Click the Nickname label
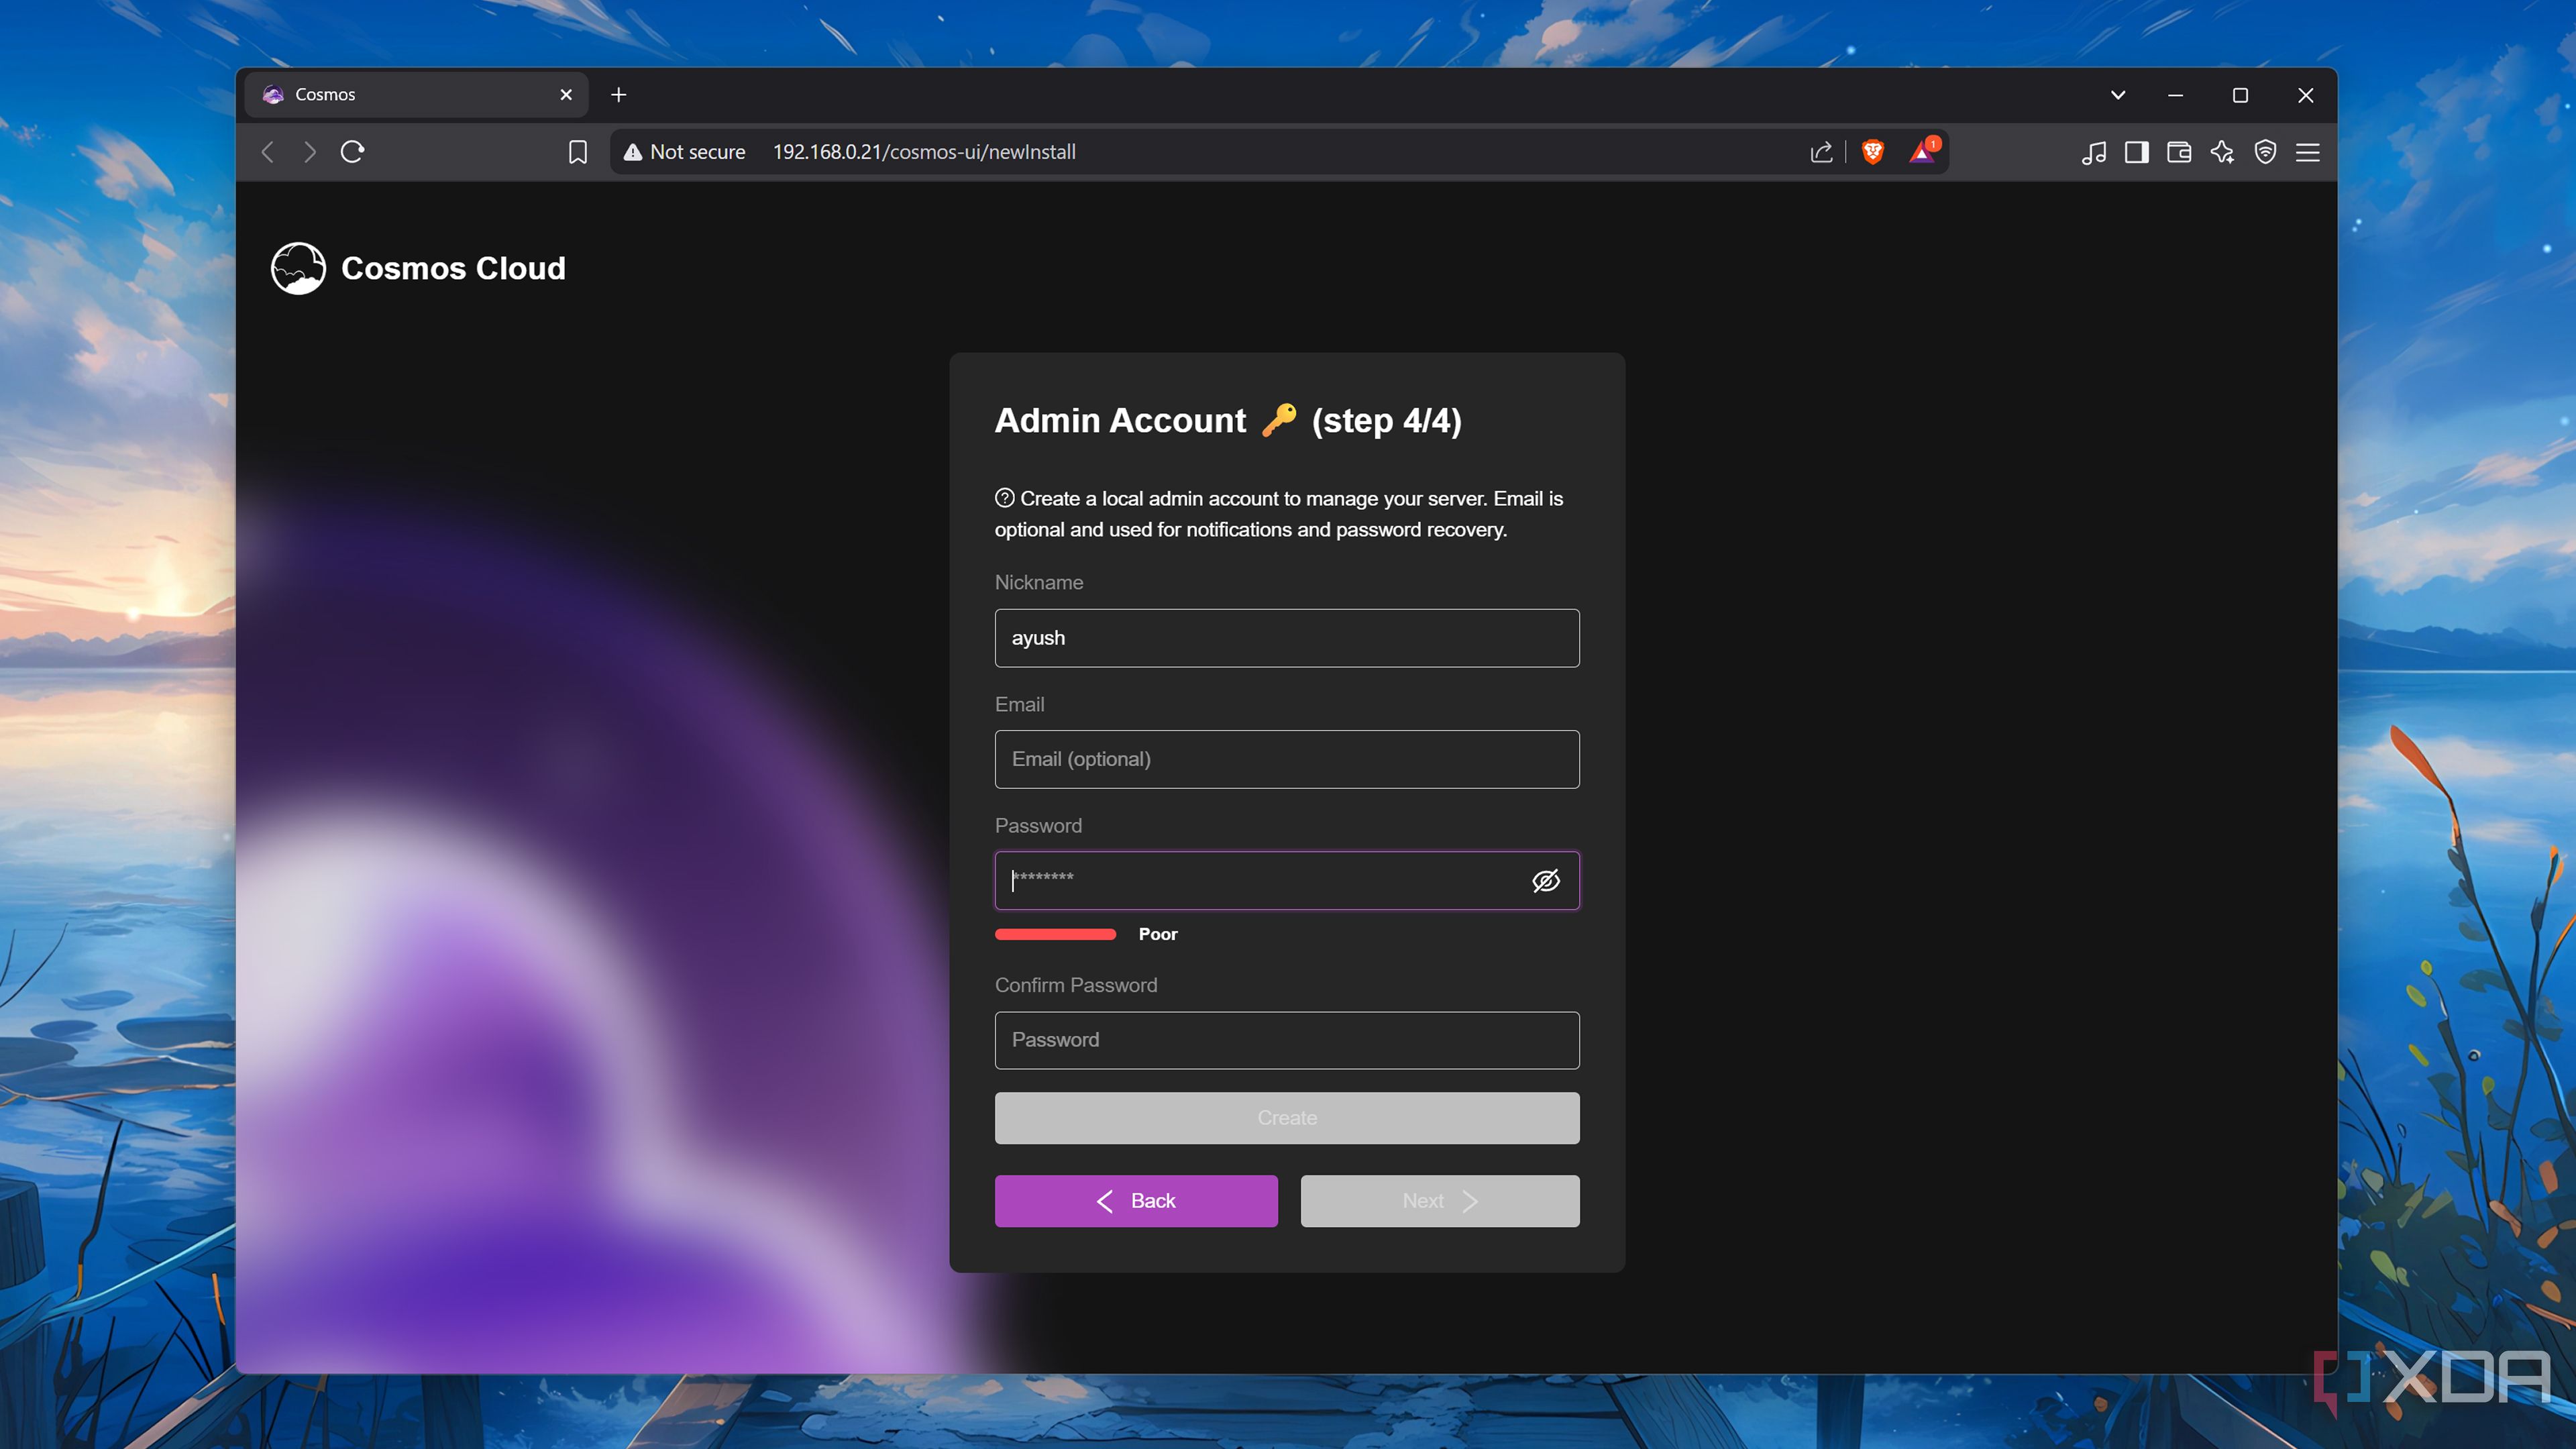 pyautogui.click(x=1039, y=582)
